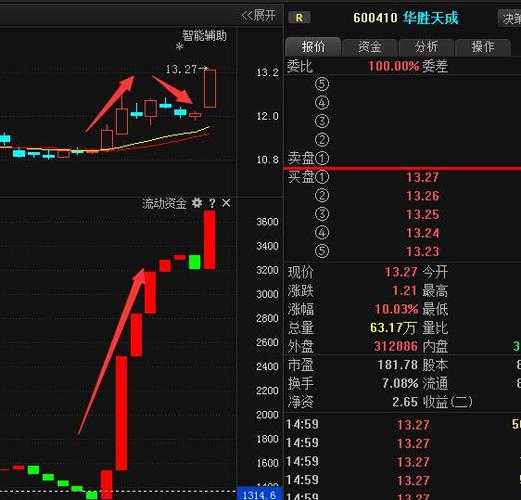The image size is (521, 500).
Task: Click the stock name 华胜天成
Action: coord(431,18)
